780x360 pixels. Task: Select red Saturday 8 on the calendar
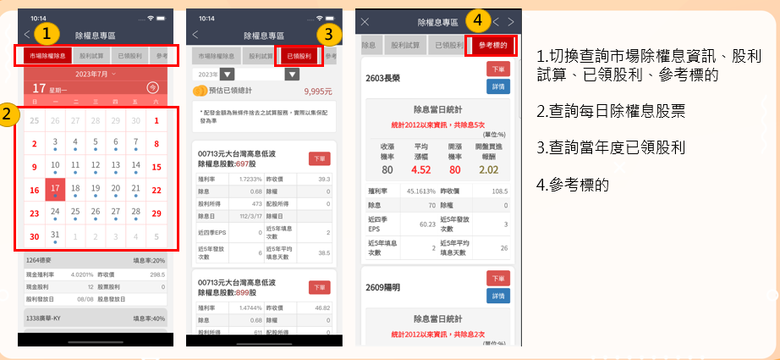tap(156, 144)
